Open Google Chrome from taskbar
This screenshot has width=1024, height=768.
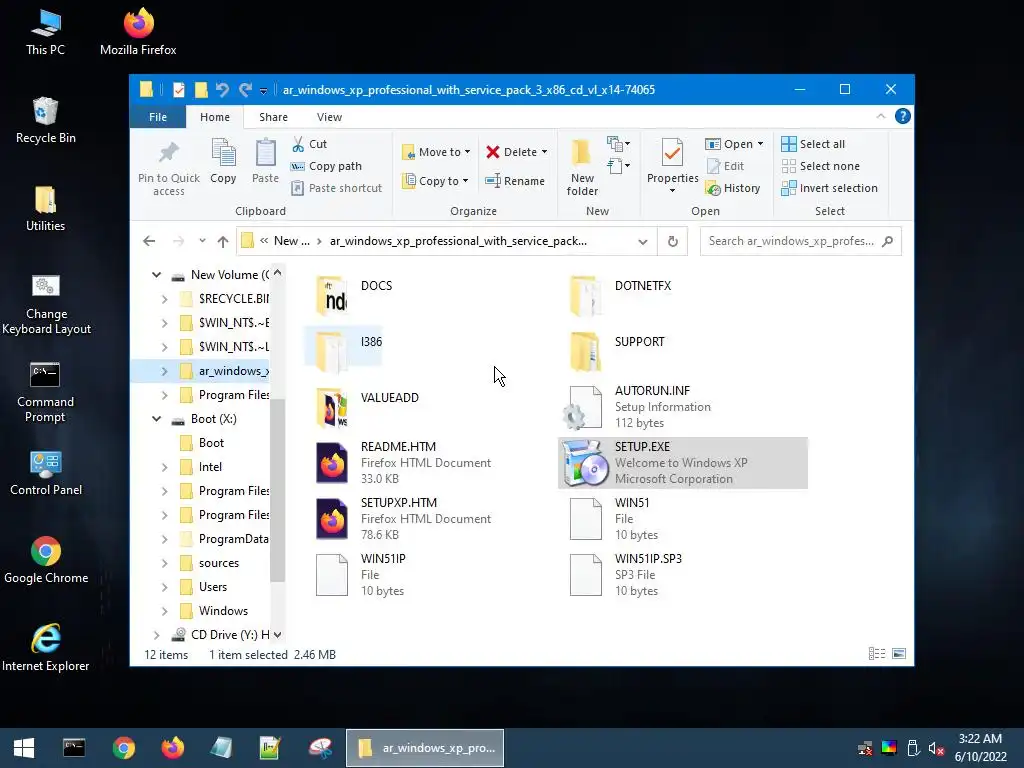point(123,748)
